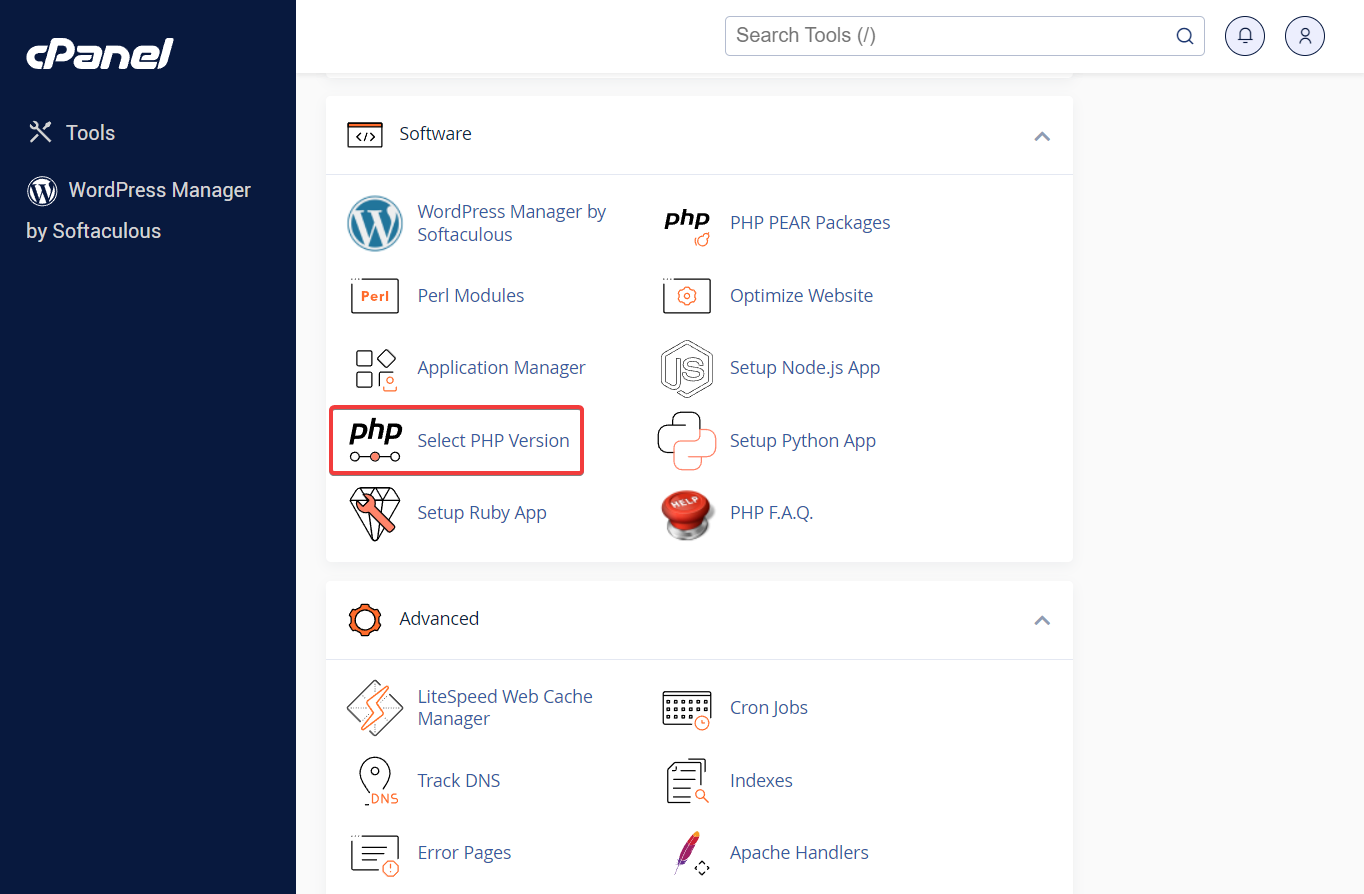This screenshot has width=1364, height=894.
Task: Click the Python logo icon
Action: (687, 441)
